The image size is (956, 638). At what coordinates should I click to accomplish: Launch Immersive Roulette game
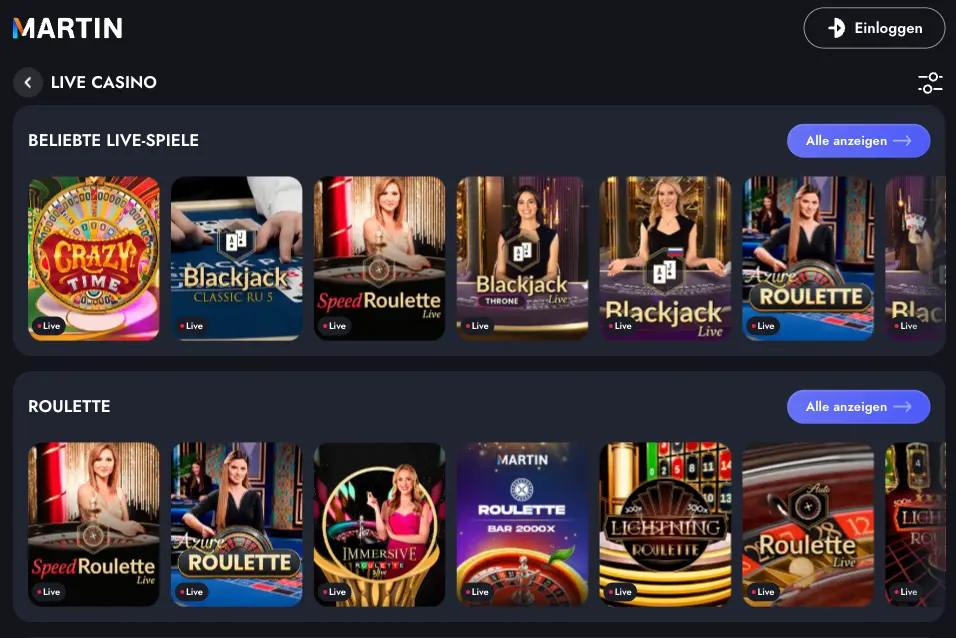coord(379,524)
